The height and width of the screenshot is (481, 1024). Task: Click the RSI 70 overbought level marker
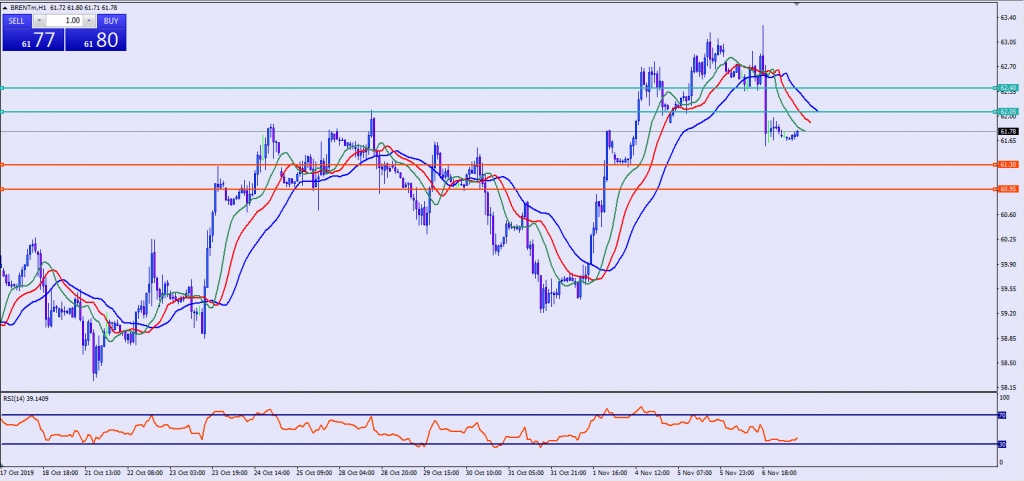1000,414
